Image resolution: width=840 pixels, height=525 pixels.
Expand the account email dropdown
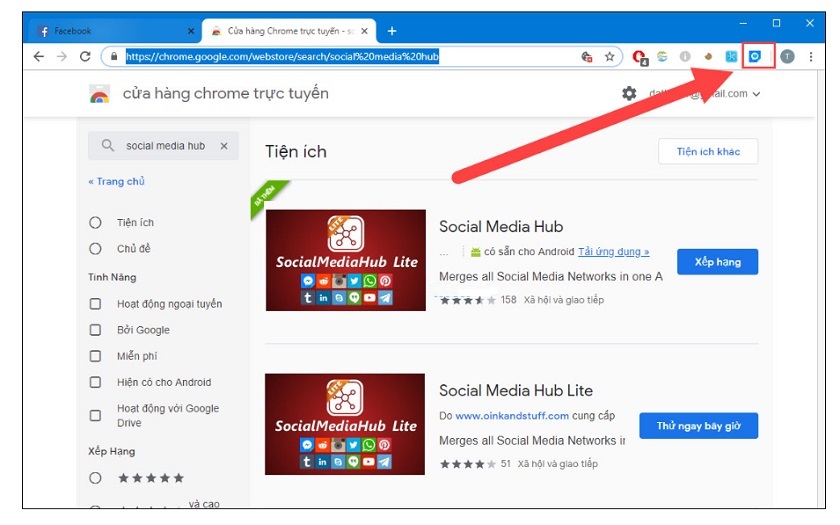click(x=756, y=94)
